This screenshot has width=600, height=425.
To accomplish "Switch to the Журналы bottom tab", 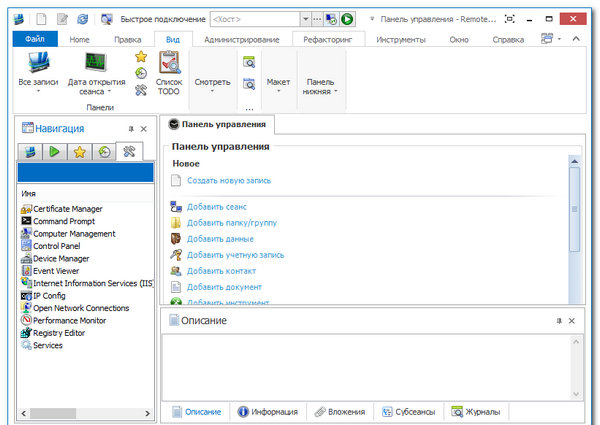I will click(476, 411).
